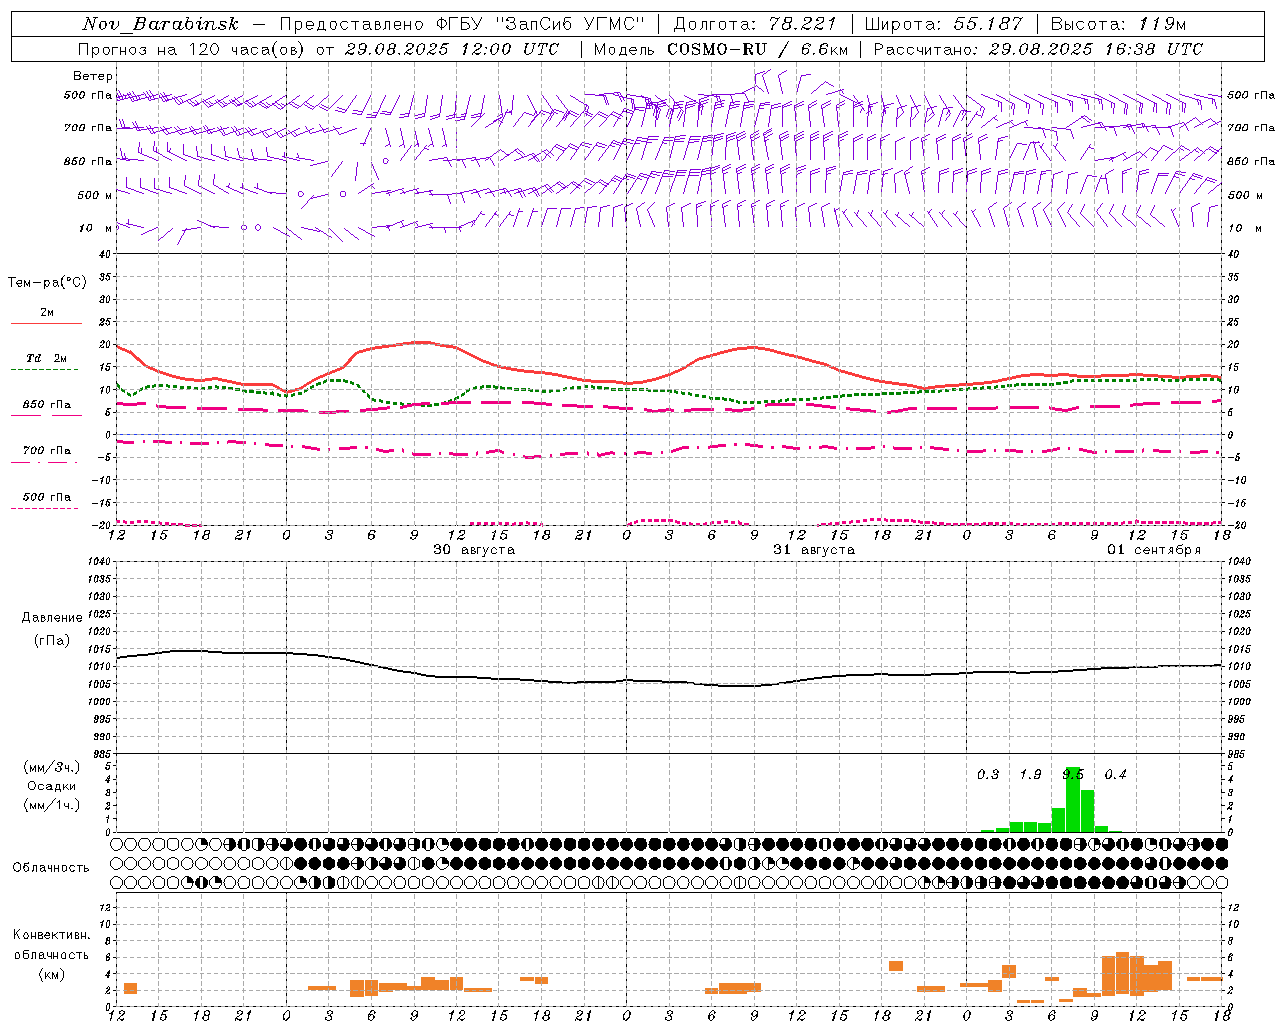Click the Прогноз на 120 часа(ов) text
Screen dimensions: 1280x1024
click(193, 49)
